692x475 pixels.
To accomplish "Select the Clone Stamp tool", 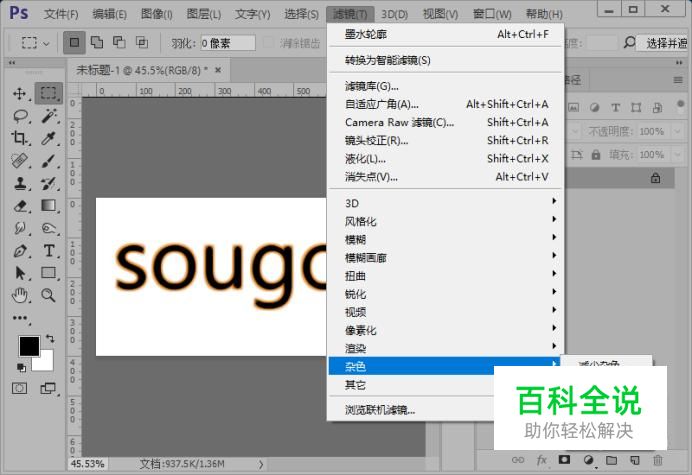I will 19,183.
